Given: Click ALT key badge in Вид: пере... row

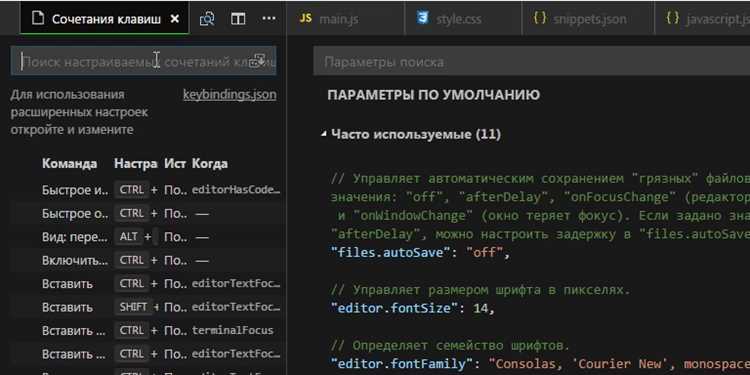Looking at the screenshot, I should pyautogui.click(x=129, y=237).
